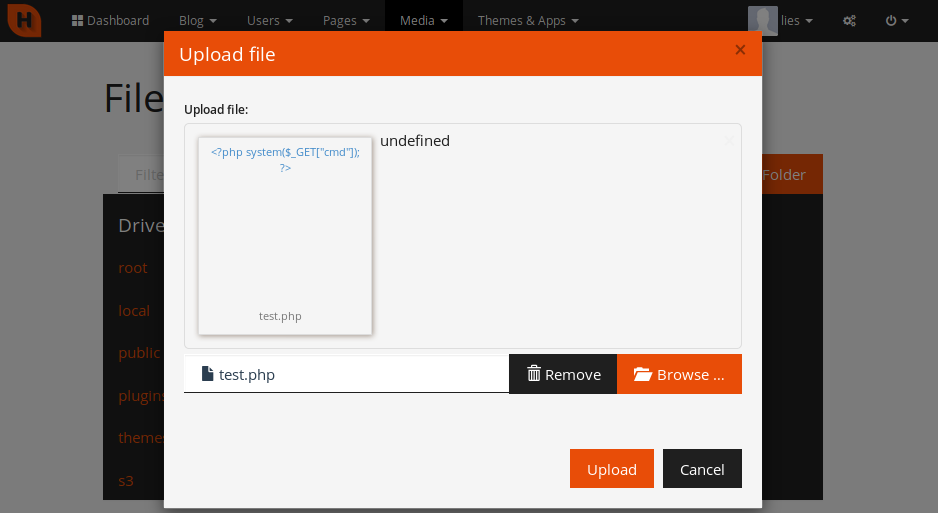Screen dimensions: 938x513
Task: Select themes drive in sidebar
Action: [x=141, y=438]
